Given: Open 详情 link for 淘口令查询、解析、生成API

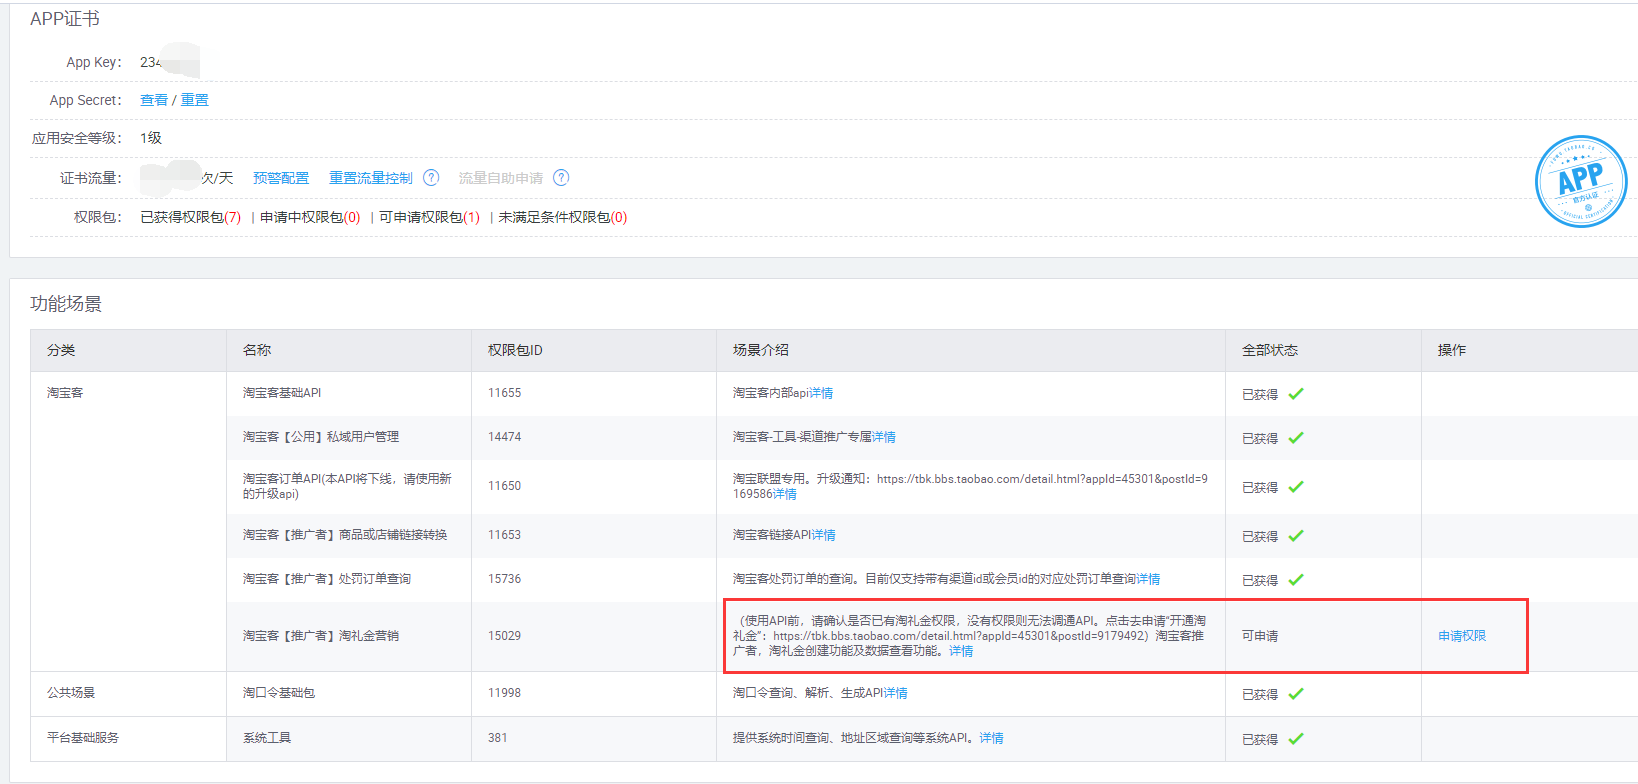Looking at the screenshot, I should [x=896, y=693].
